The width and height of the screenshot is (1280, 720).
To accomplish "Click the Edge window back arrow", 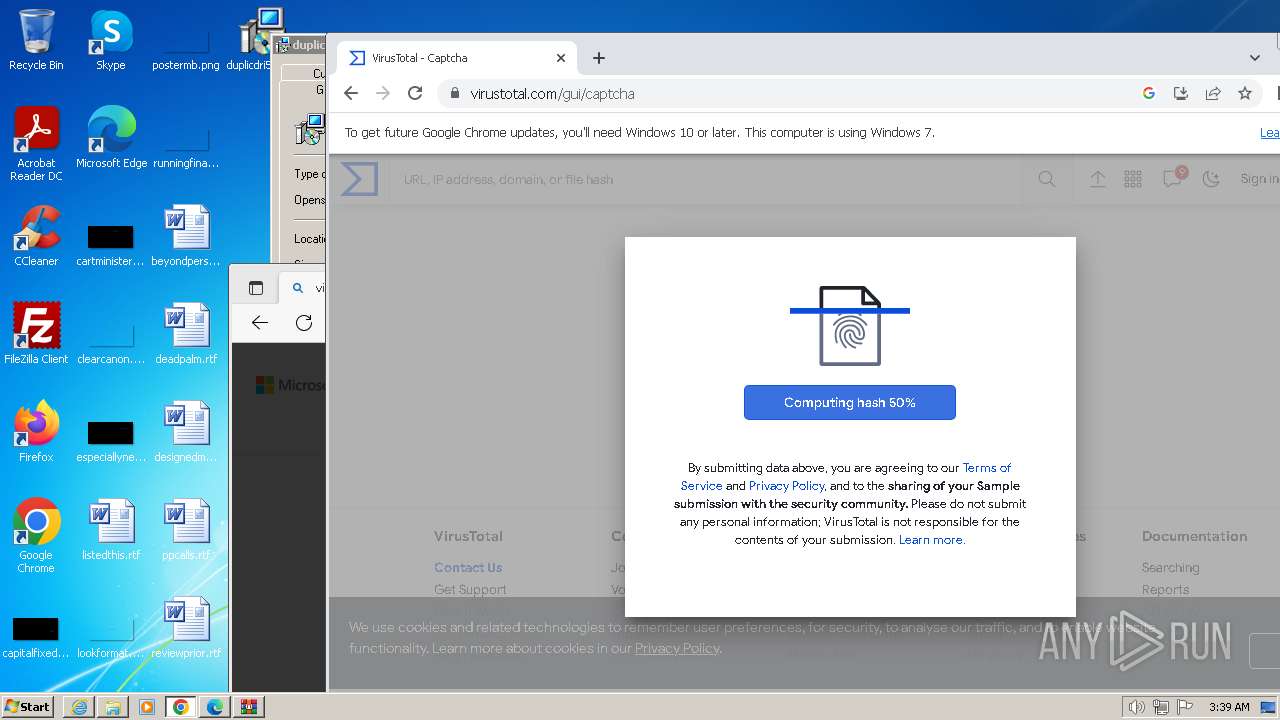I will click(260, 322).
